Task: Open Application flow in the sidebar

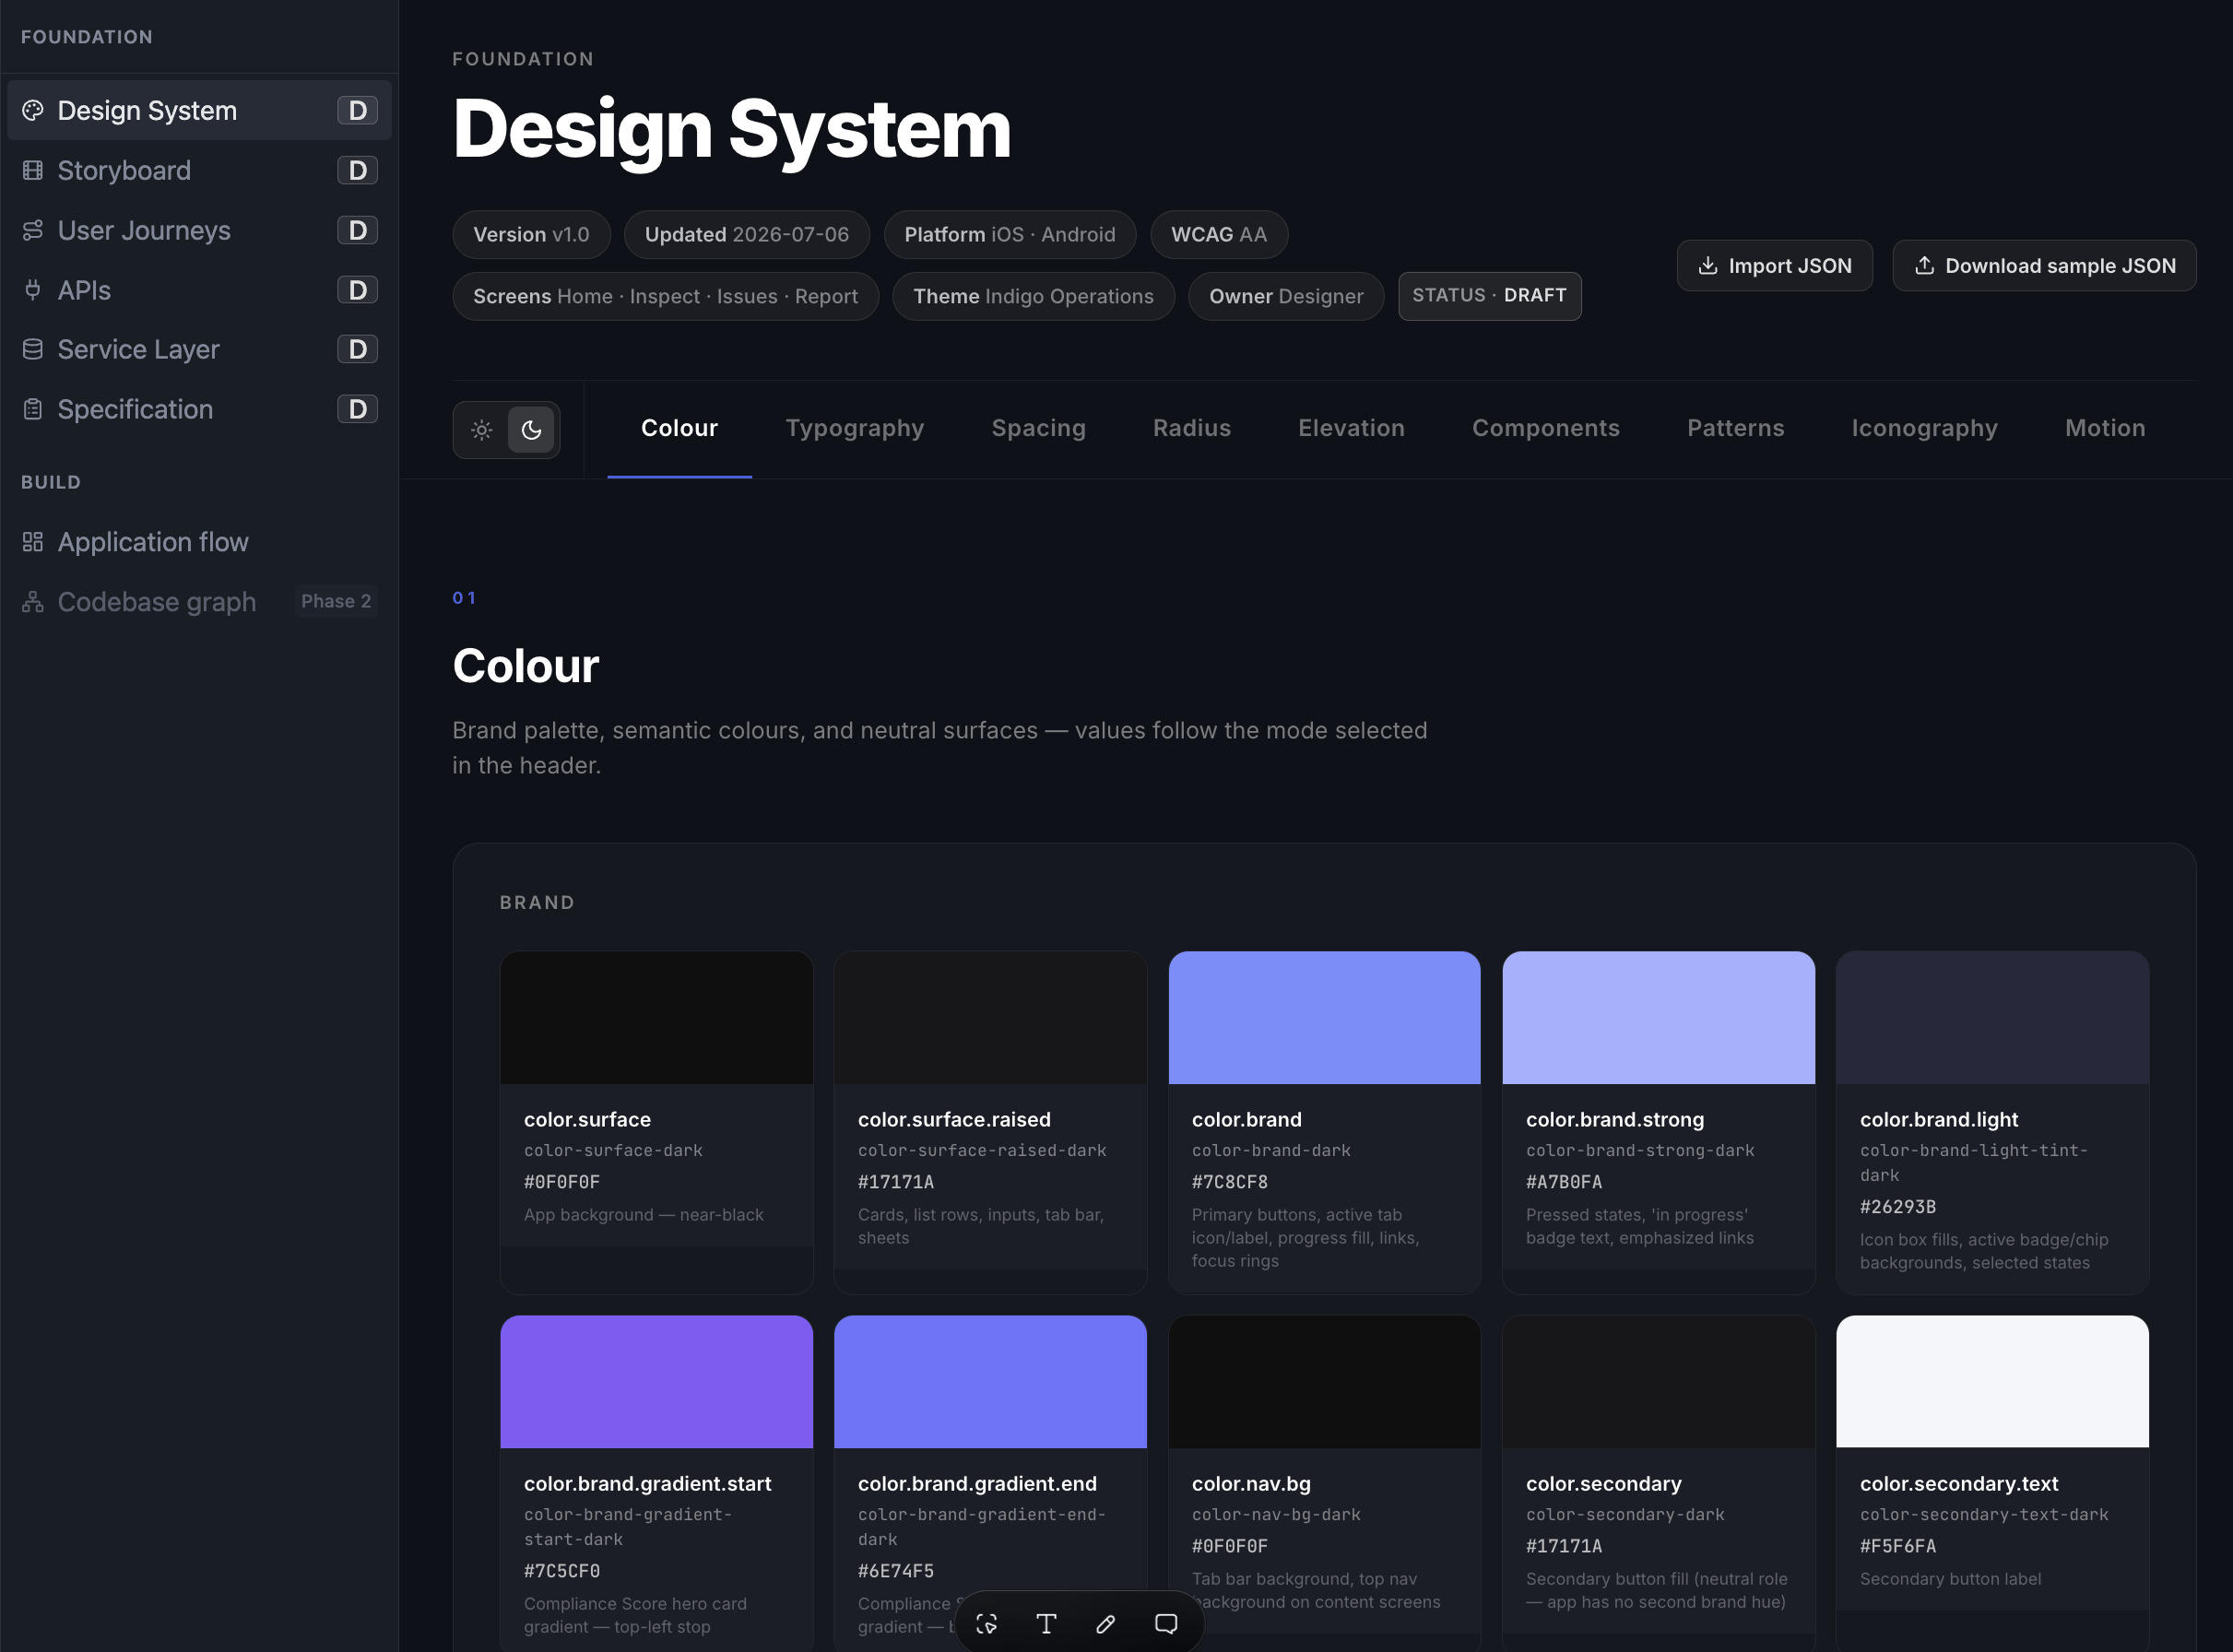Action: pos(199,542)
